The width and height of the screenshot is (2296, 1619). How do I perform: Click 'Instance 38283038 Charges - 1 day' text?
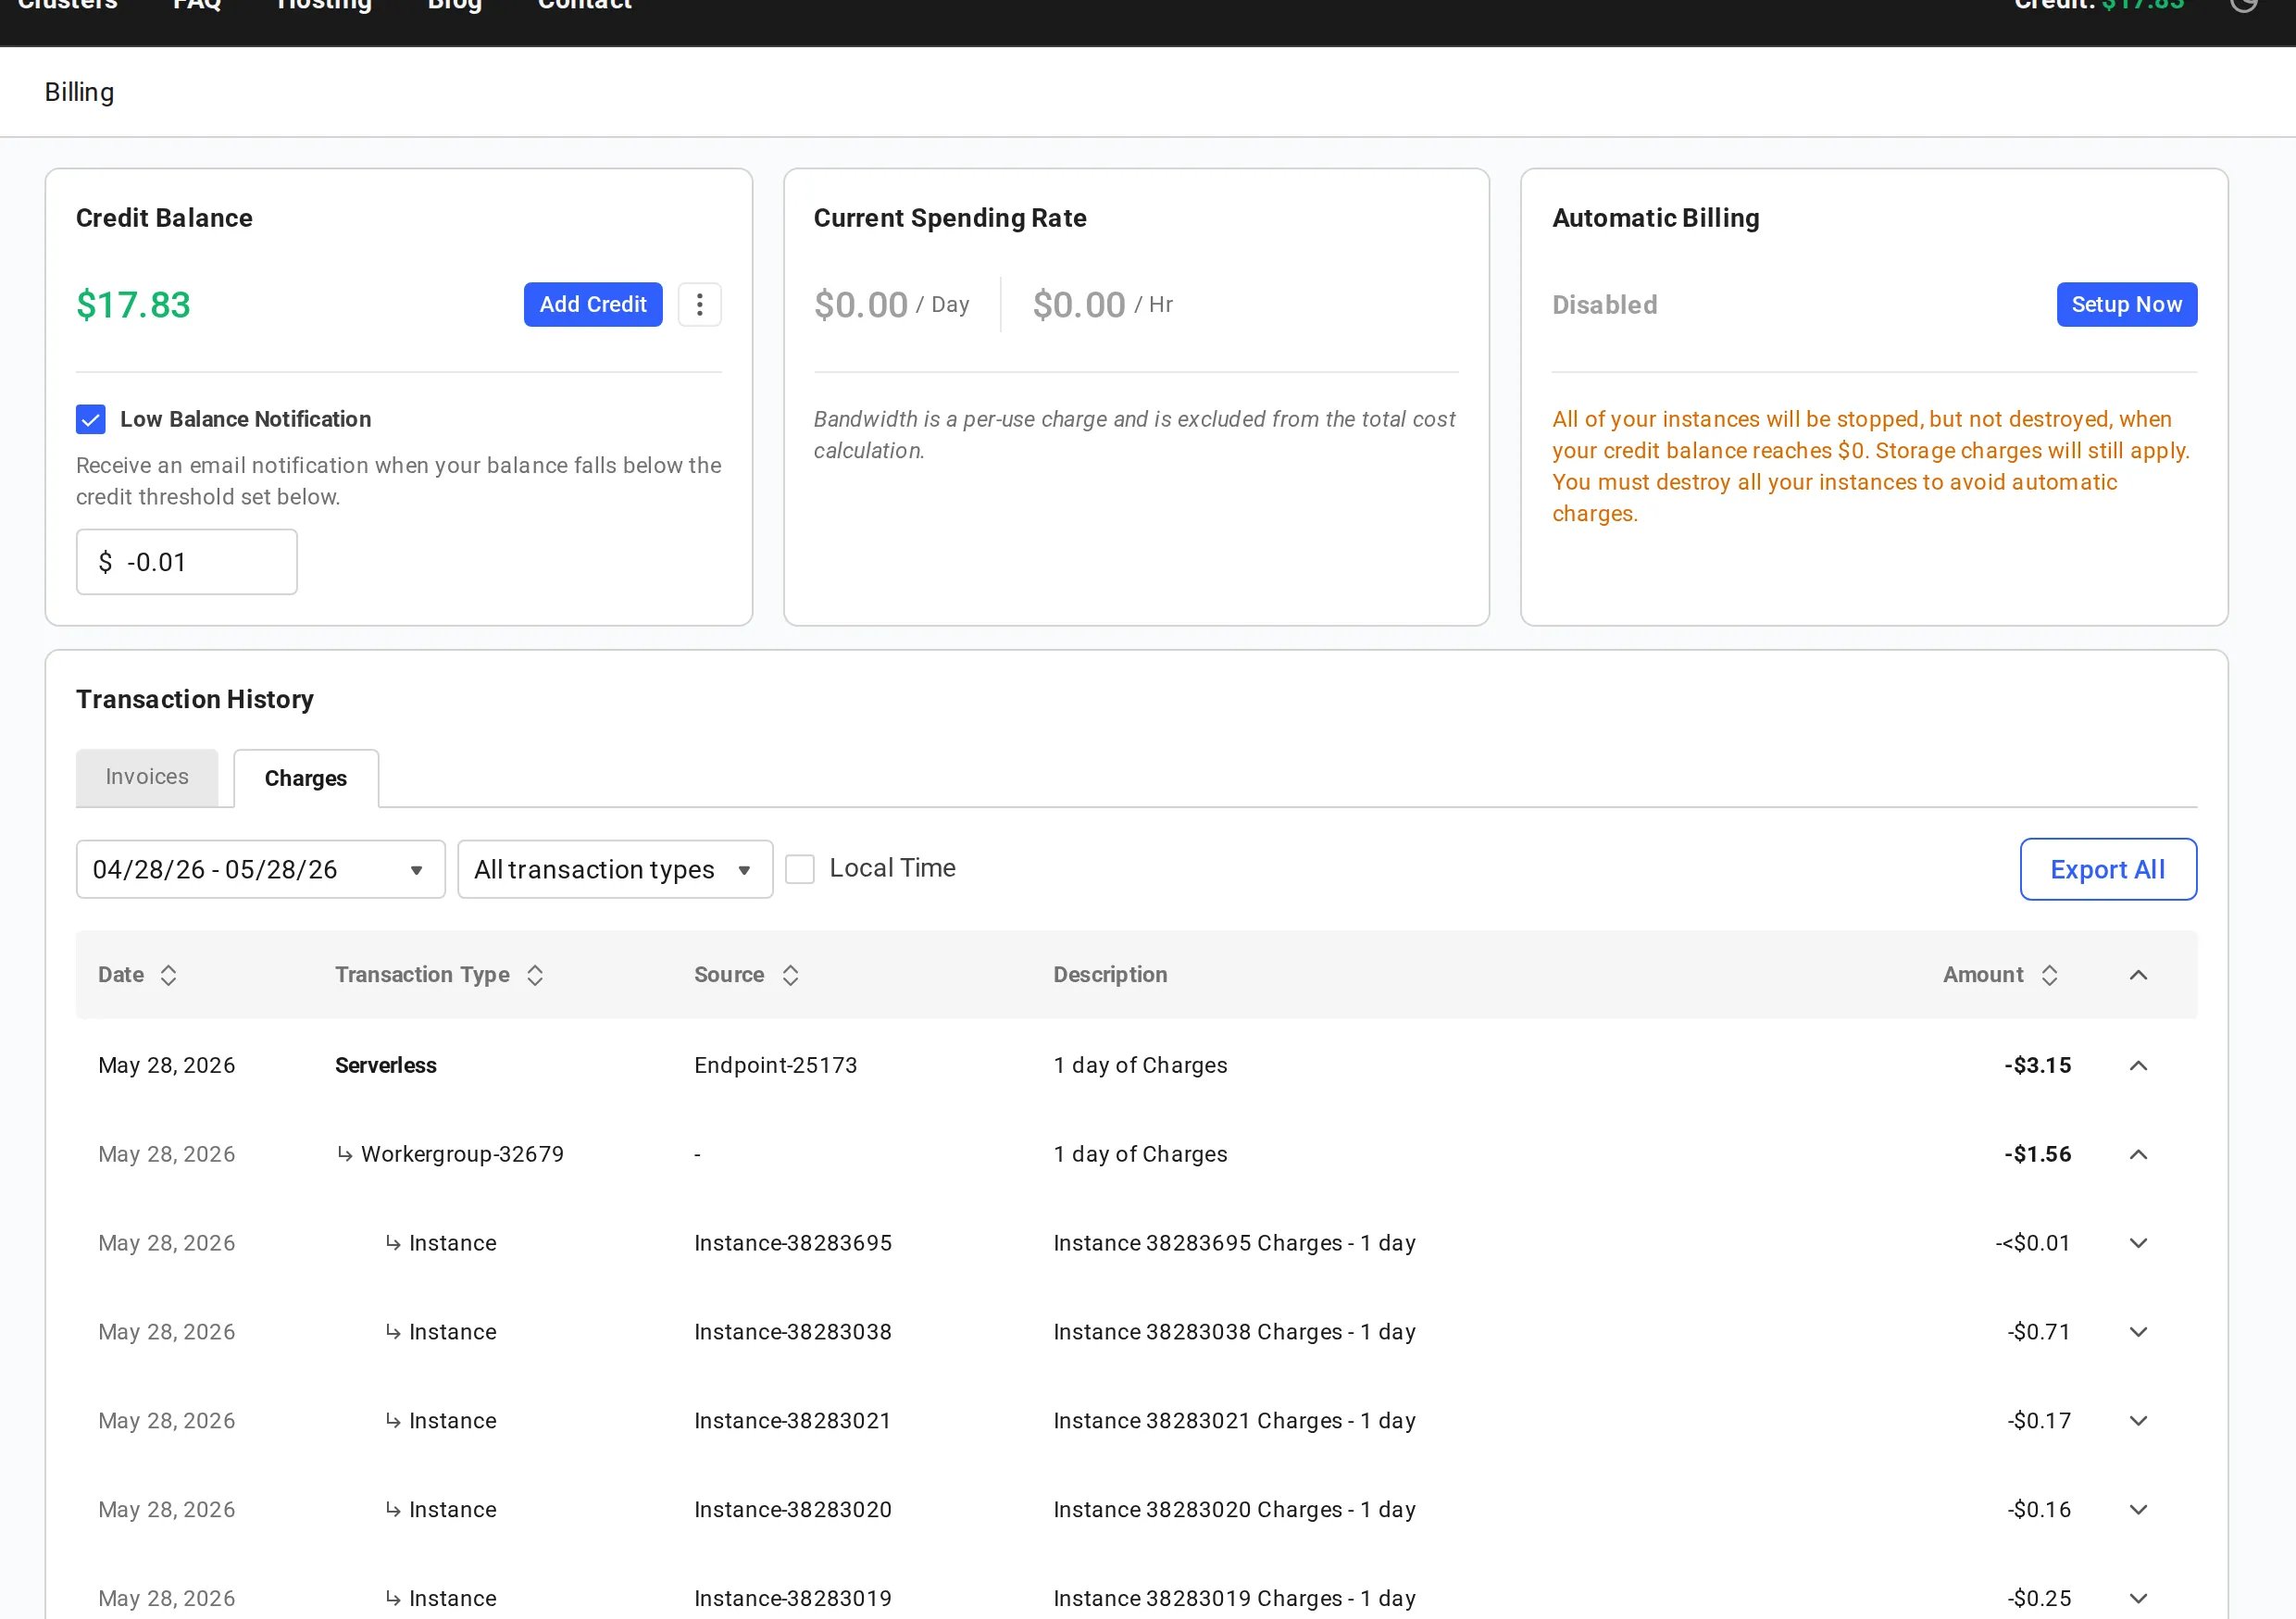[x=1234, y=1332]
